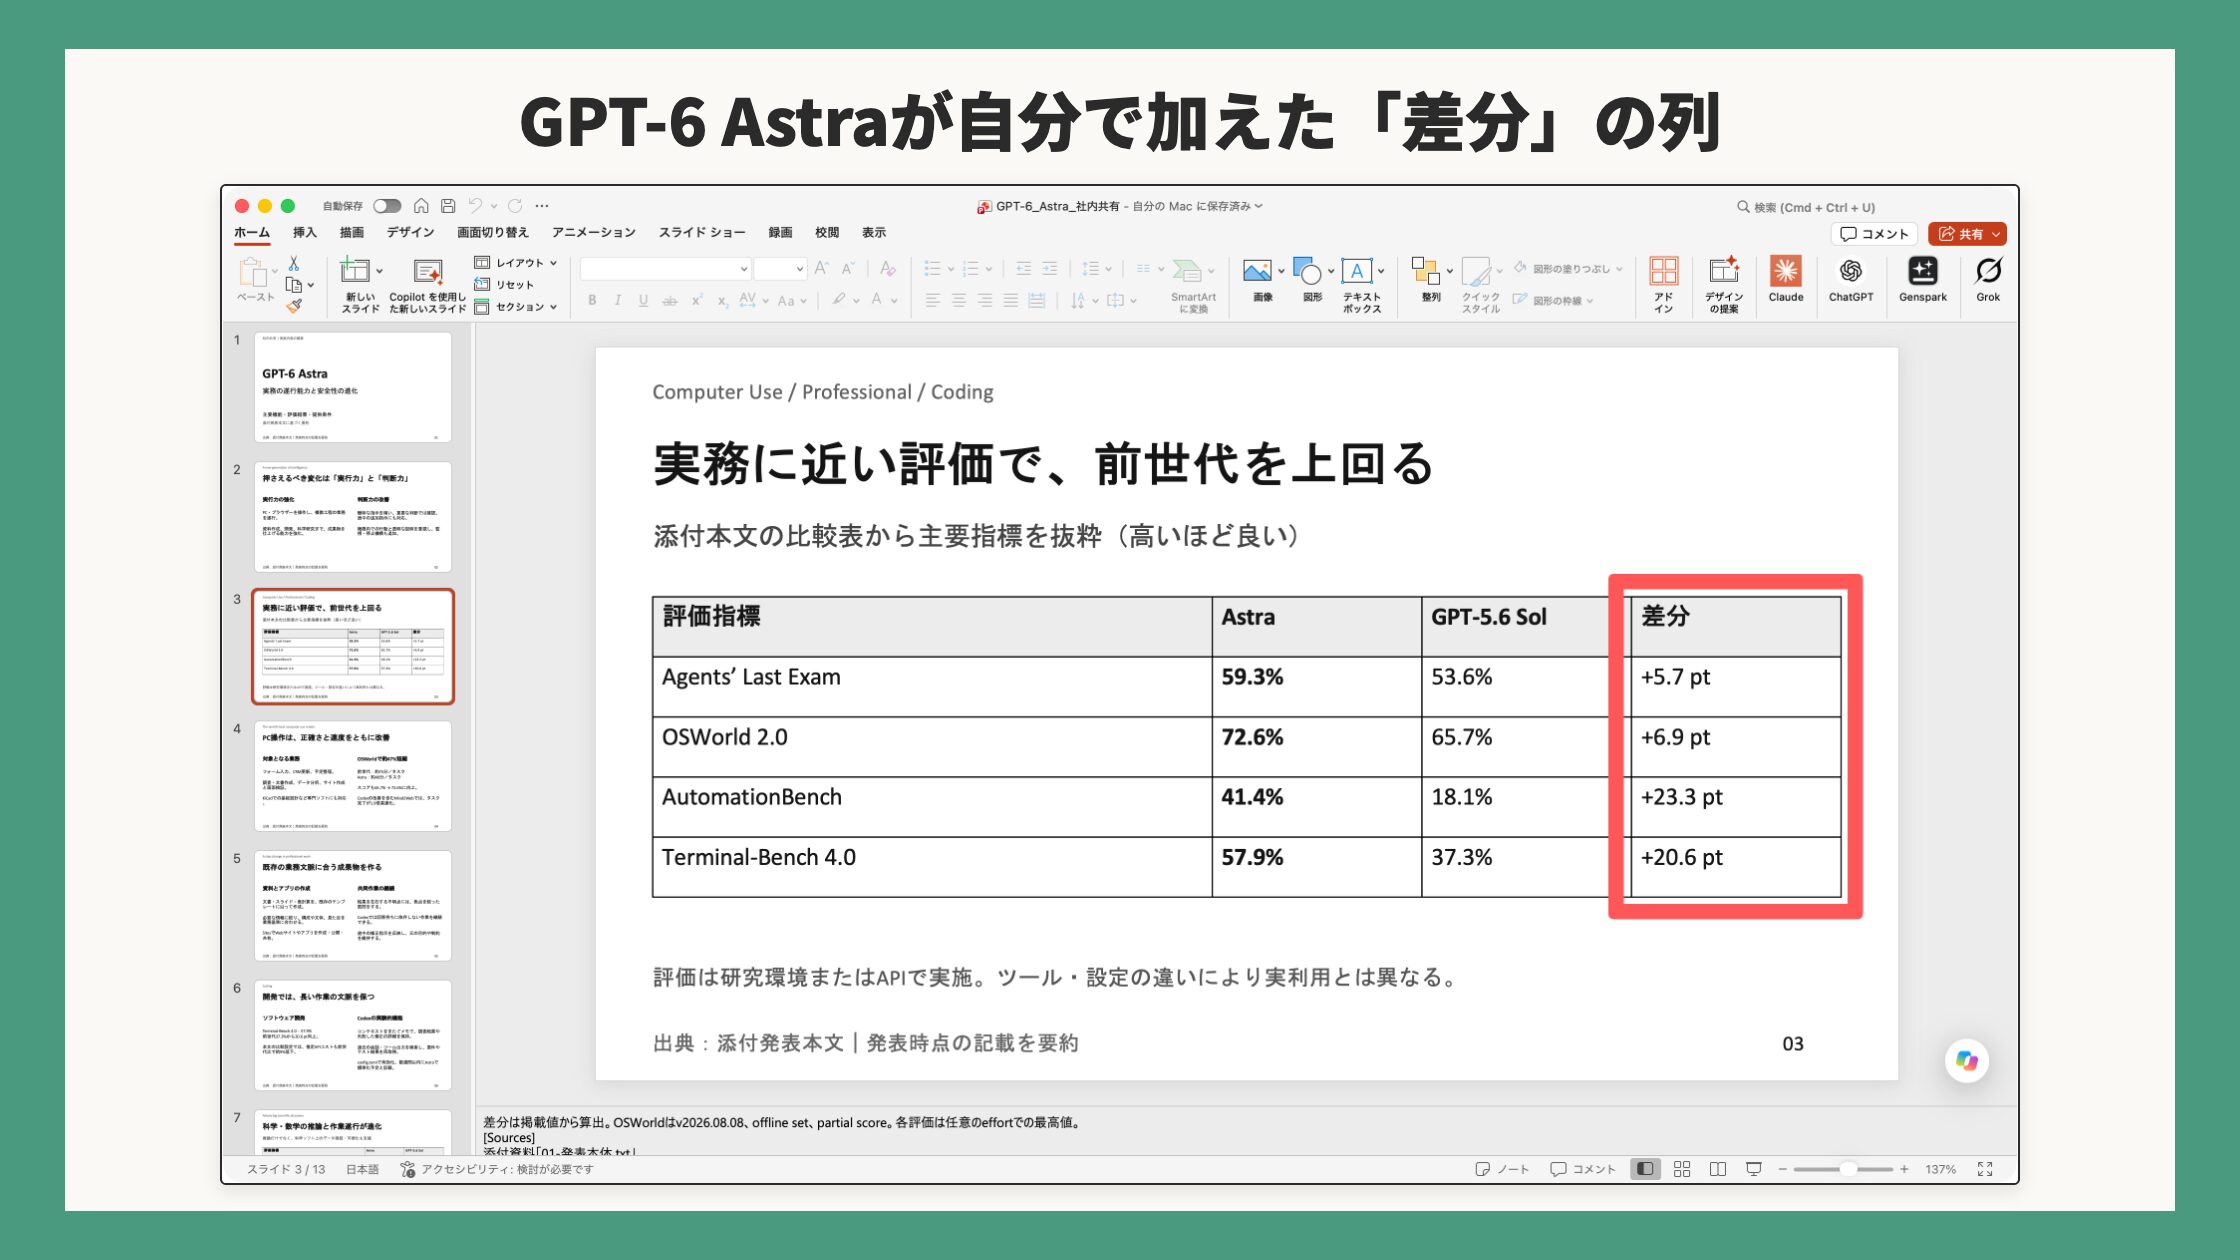Open the 挿入 ribbon tab
This screenshot has height=1260, width=2240.
305,232
